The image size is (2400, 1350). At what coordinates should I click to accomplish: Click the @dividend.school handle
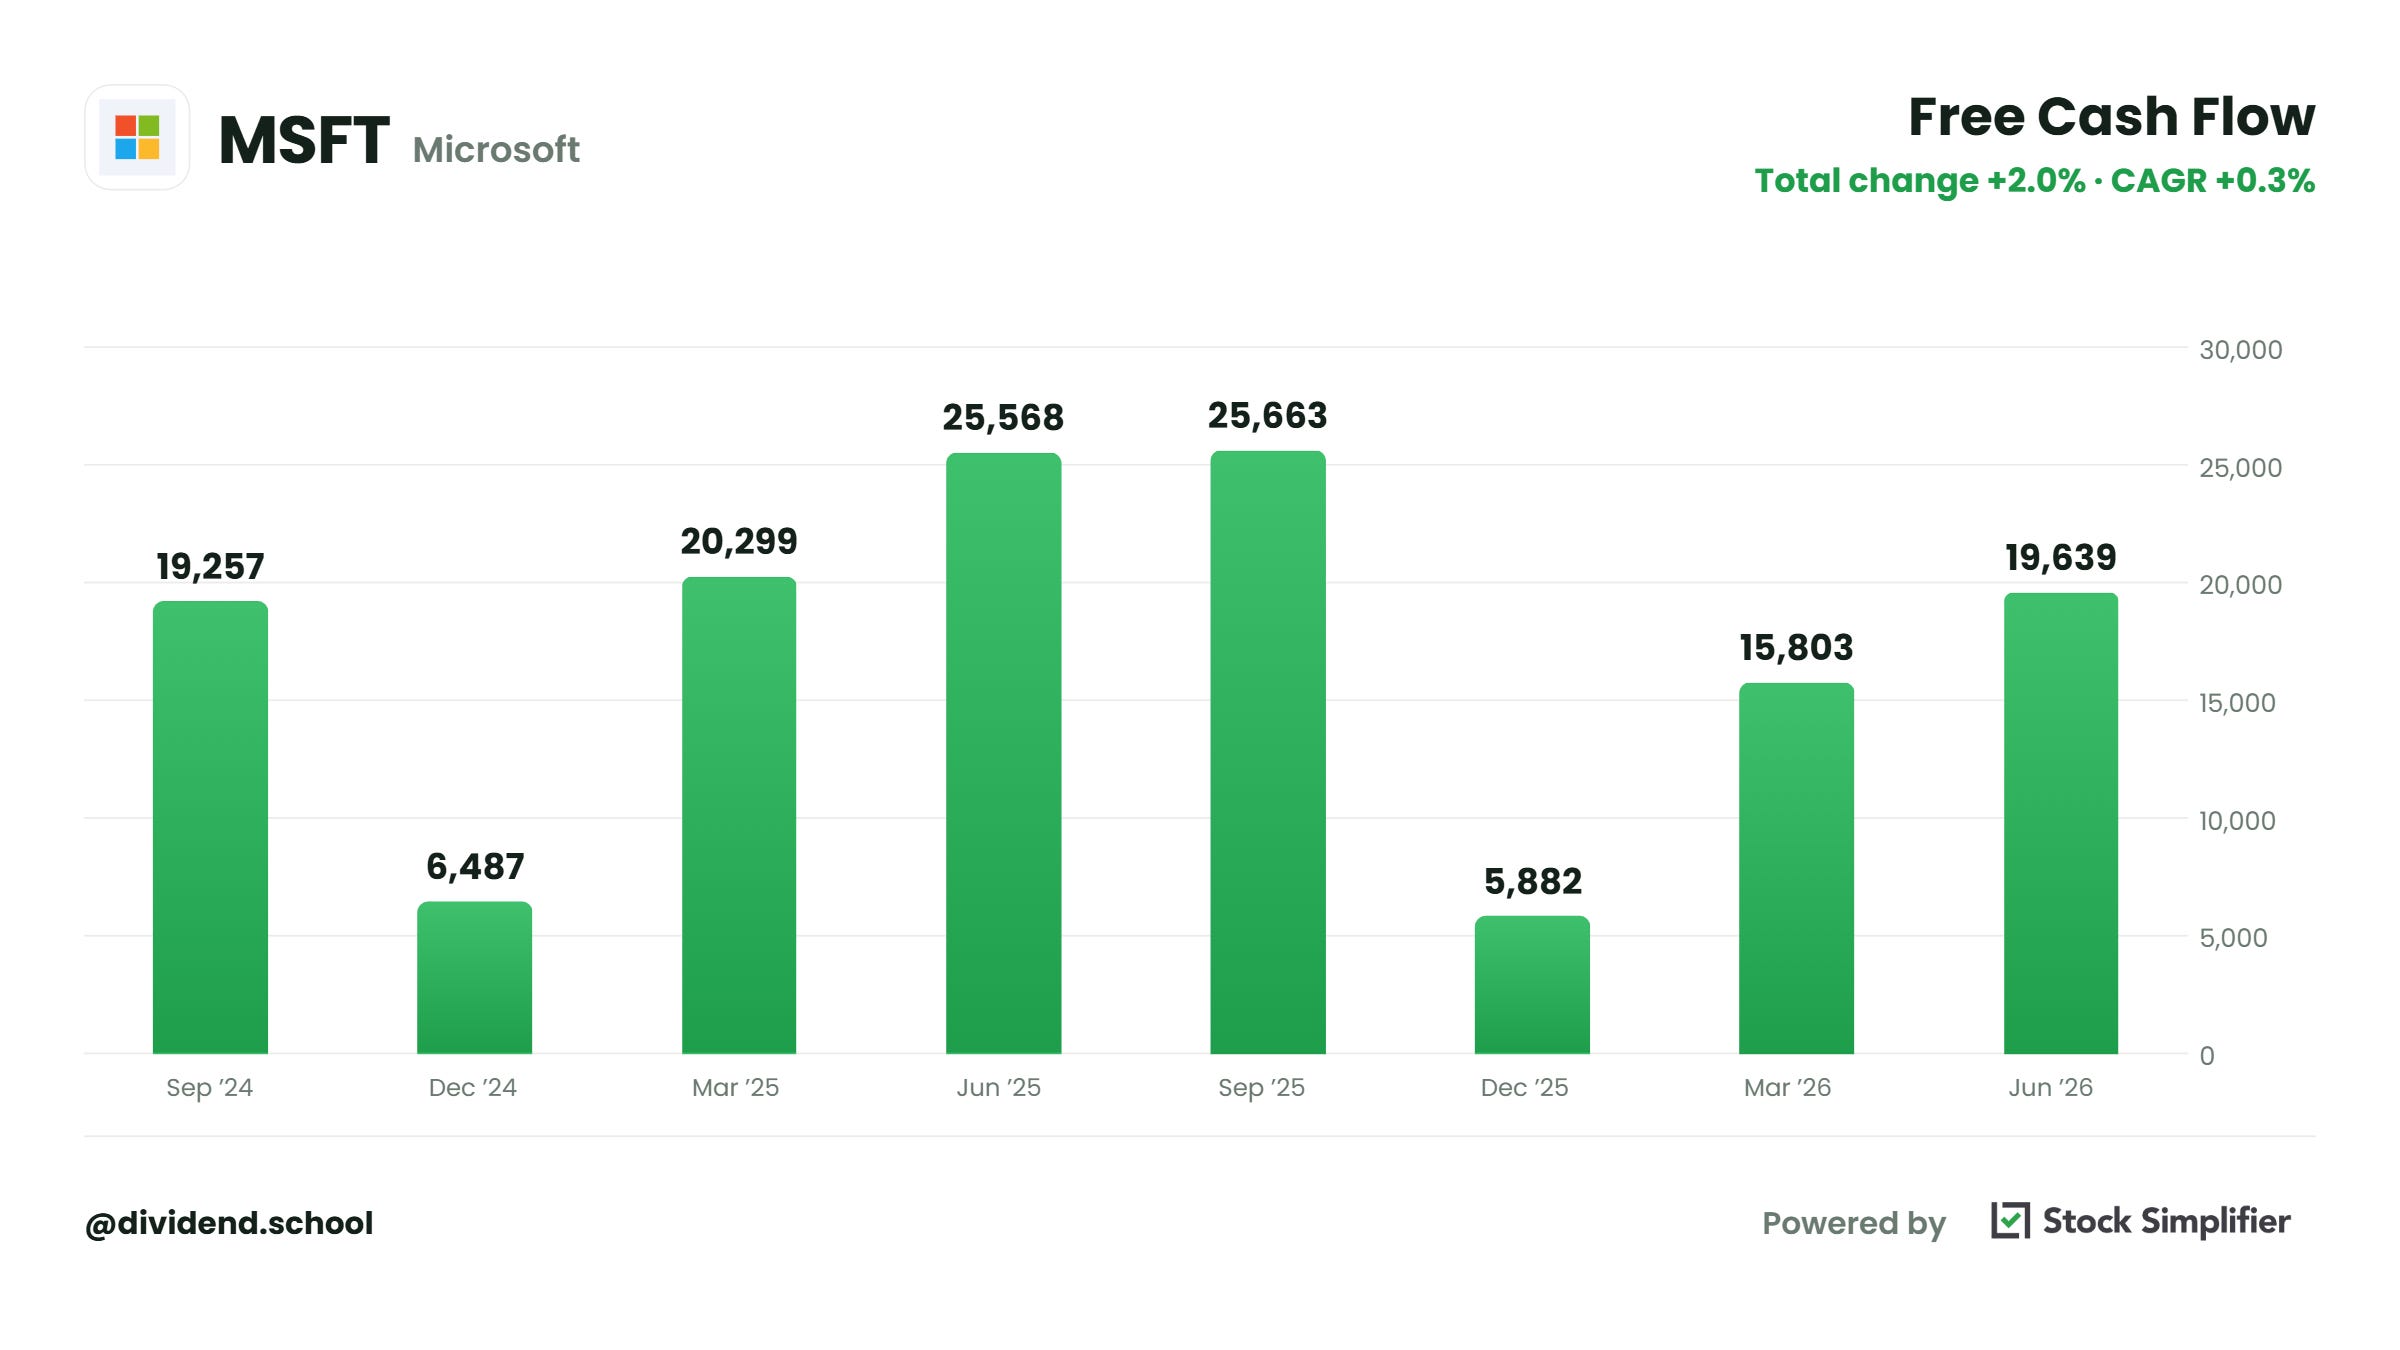[x=229, y=1223]
